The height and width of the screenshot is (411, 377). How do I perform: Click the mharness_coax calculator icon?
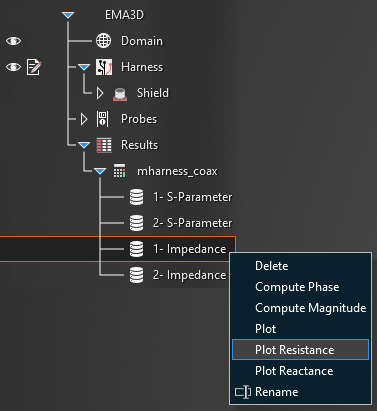coord(119,171)
